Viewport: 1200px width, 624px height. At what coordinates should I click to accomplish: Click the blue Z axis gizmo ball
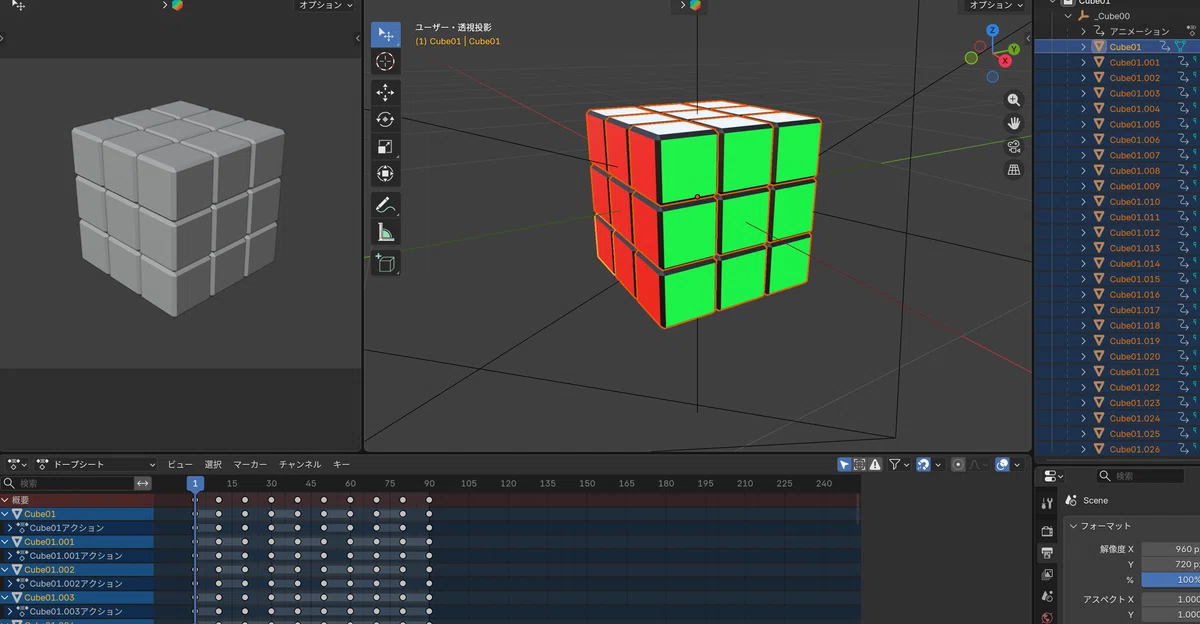tap(992, 30)
